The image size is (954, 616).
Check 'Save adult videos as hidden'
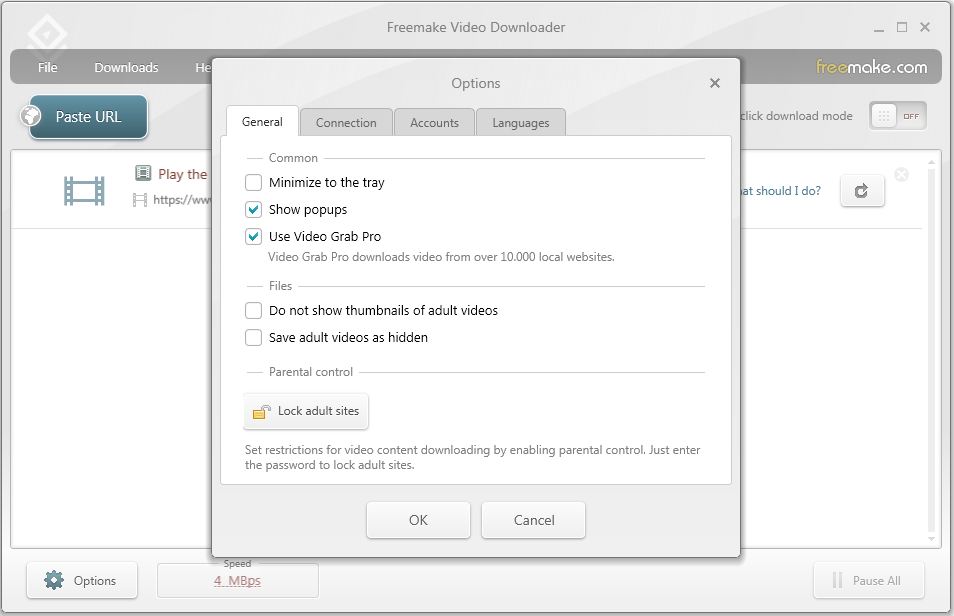(253, 337)
